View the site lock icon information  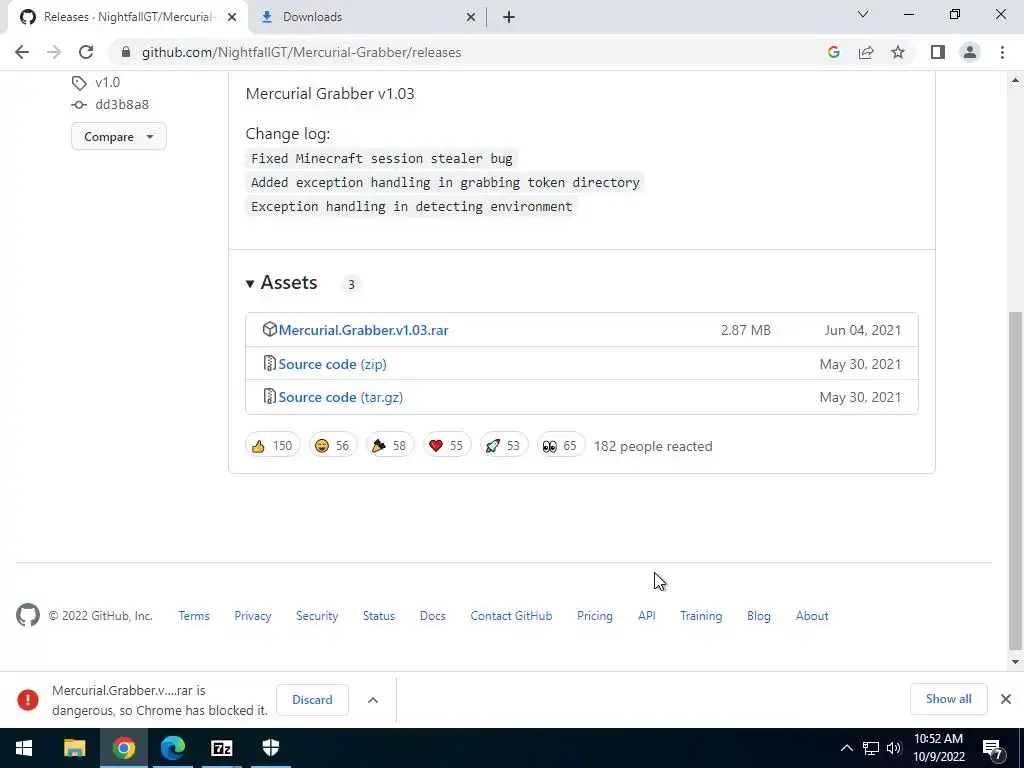click(x=126, y=52)
